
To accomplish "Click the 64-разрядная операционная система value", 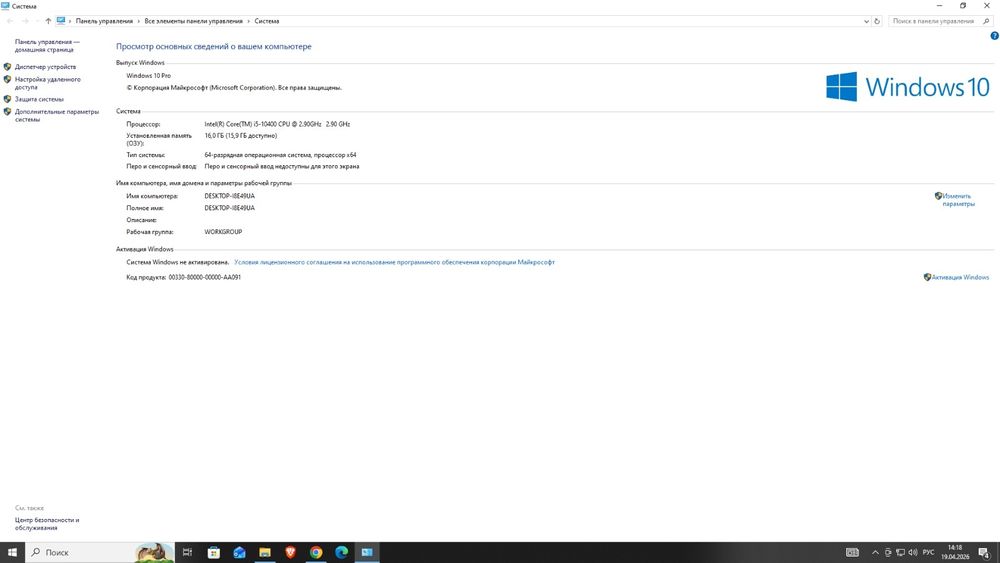I will (281, 155).
